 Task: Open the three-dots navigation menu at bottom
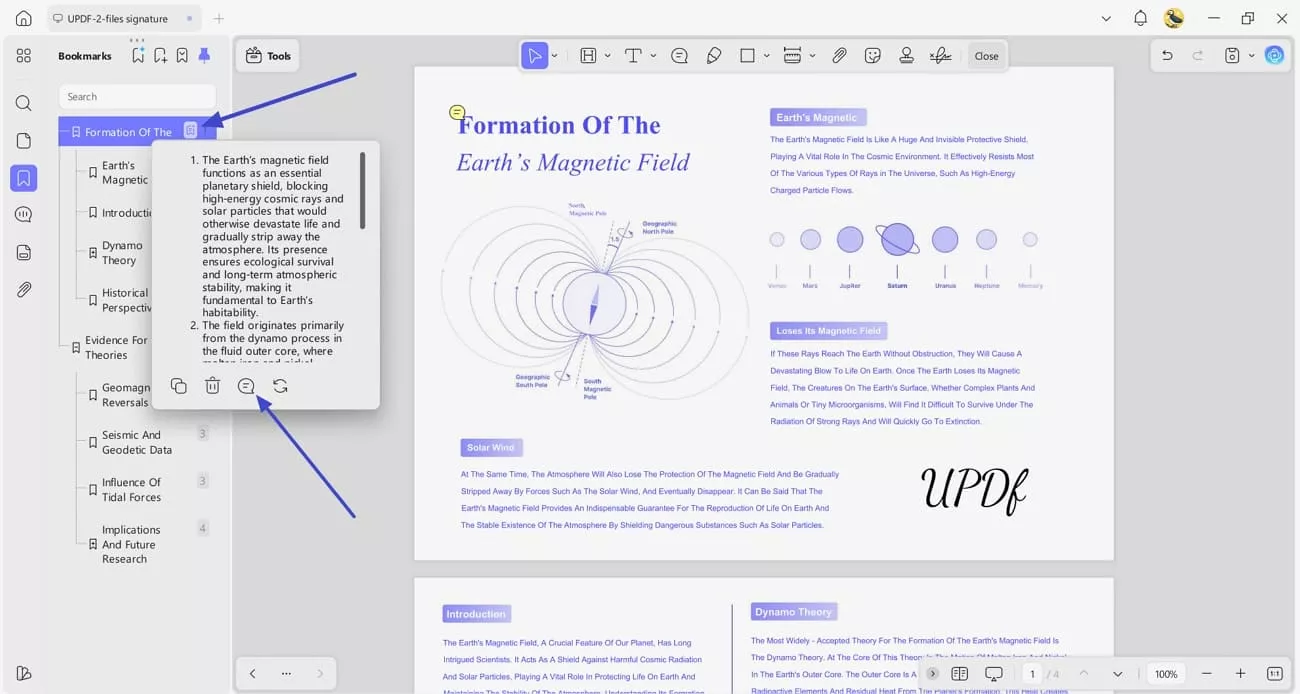coord(287,674)
